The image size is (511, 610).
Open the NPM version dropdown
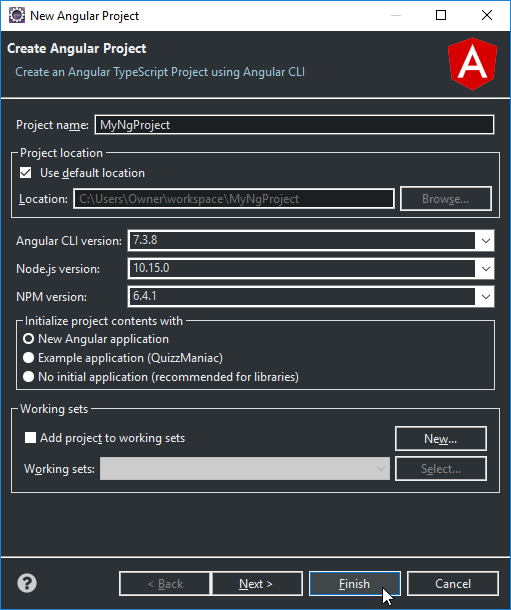pyautogui.click(x=485, y=297)
